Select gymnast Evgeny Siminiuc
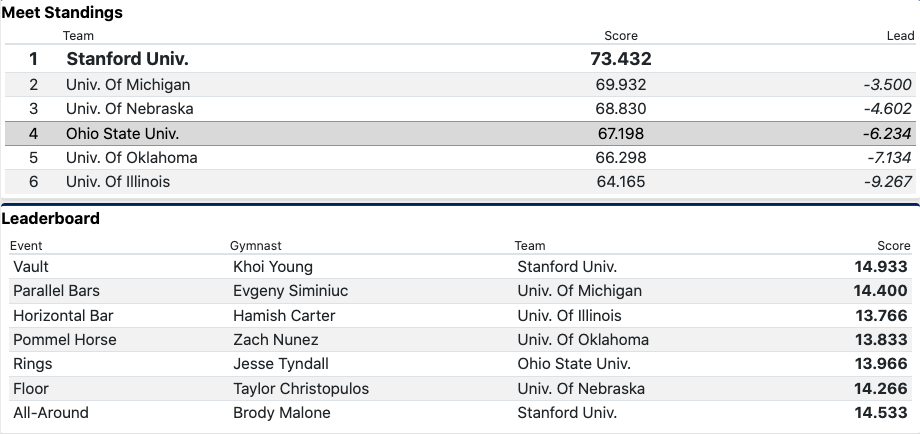The height and width of the screenshot is (434, 920). tap(295, 291)
